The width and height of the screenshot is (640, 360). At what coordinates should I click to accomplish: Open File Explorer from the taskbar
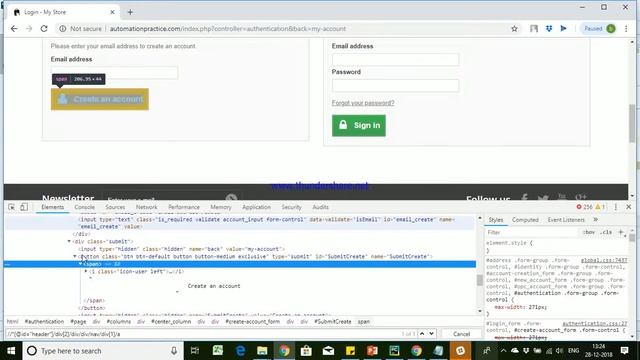coord(262,351)
